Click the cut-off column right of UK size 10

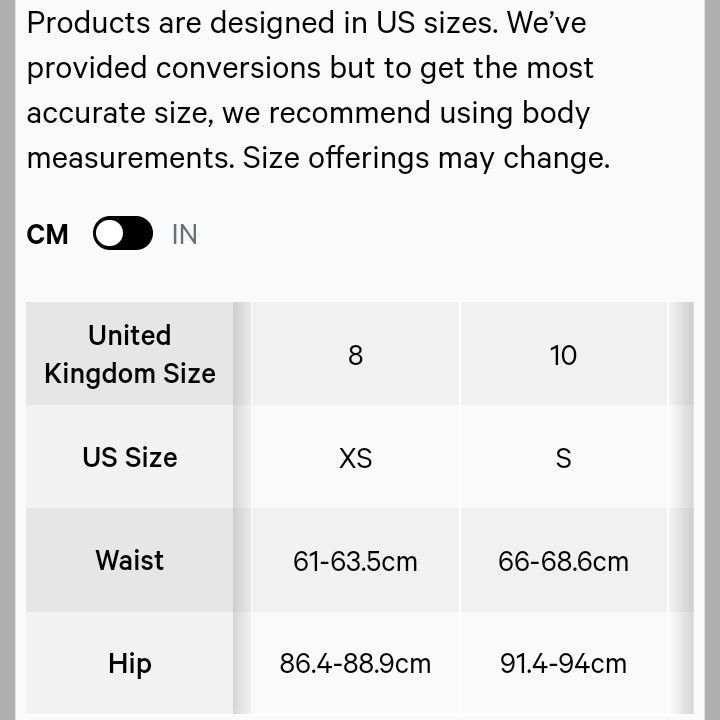[681, 355]
